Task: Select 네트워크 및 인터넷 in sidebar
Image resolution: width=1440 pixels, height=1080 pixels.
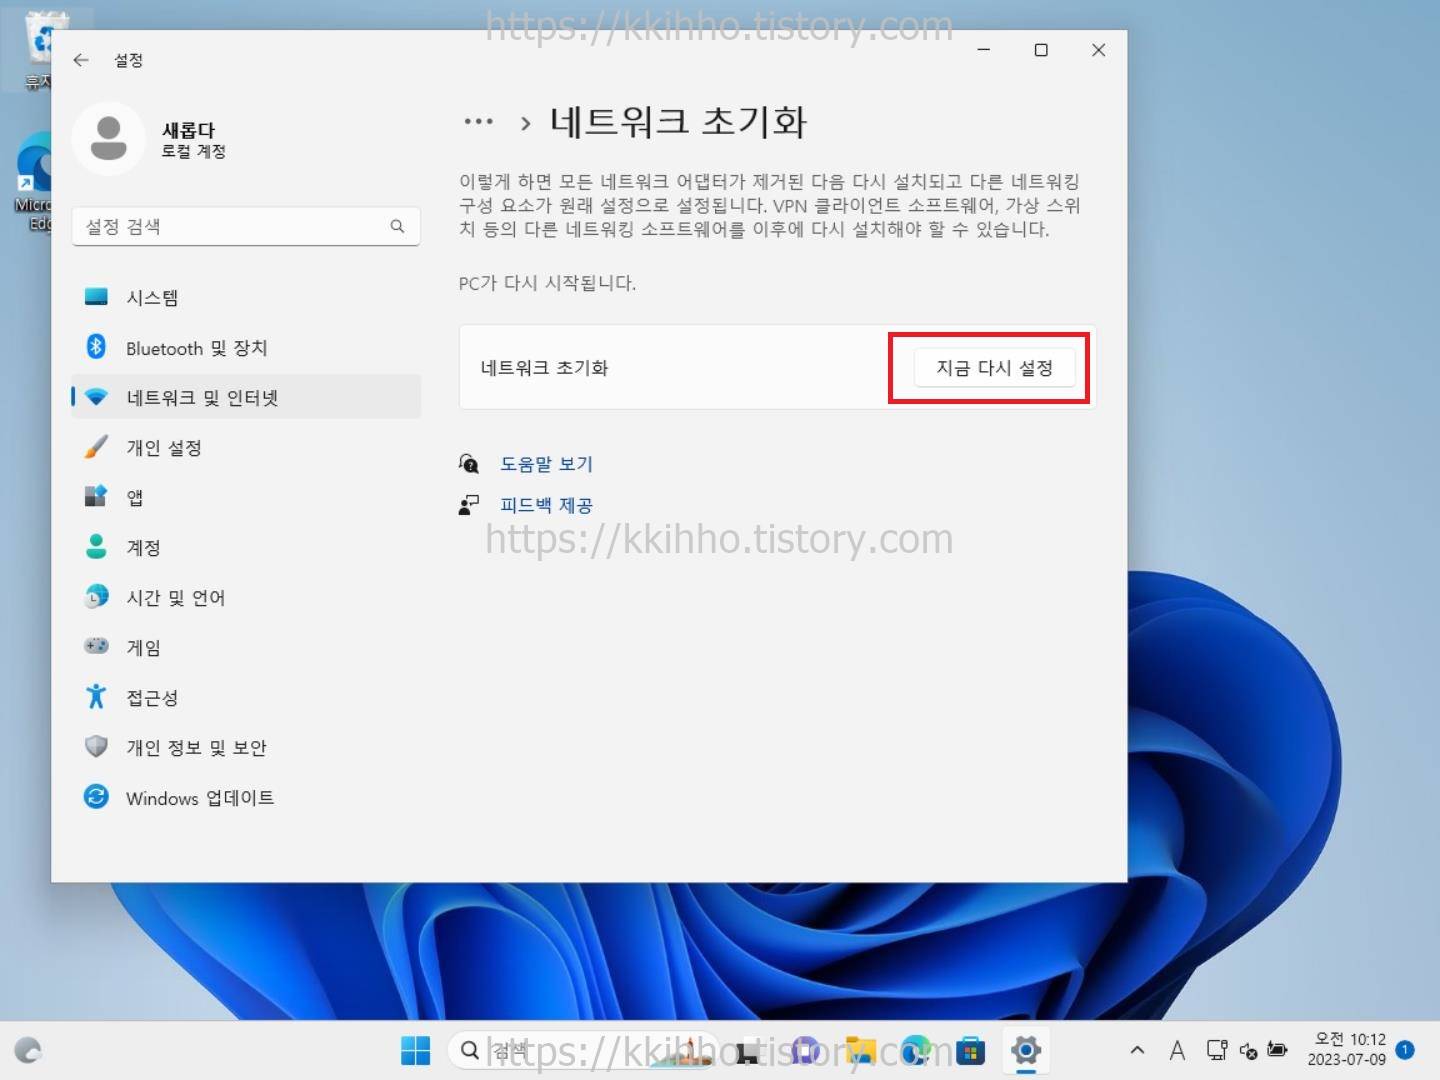Action: click(x=246, y=397)
